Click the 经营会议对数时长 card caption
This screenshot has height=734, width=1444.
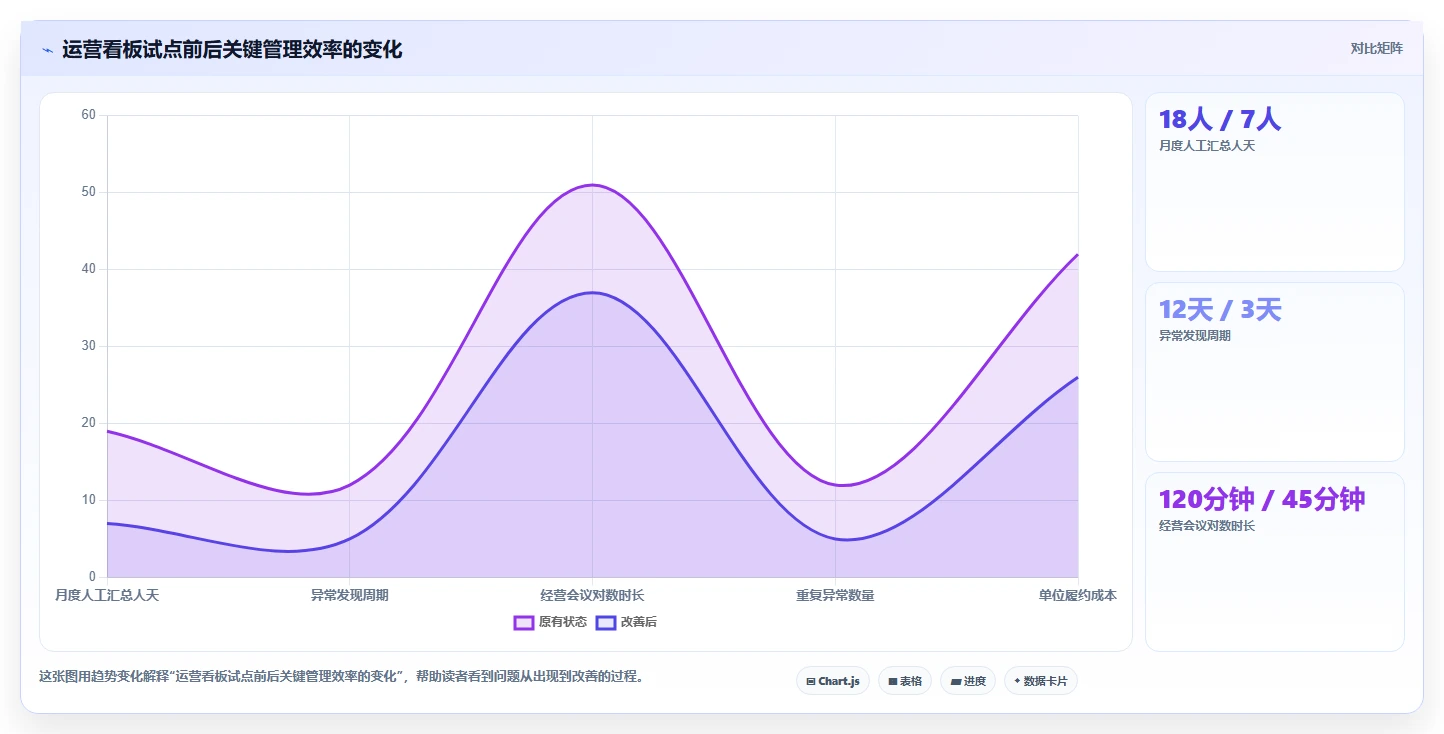1207,526
